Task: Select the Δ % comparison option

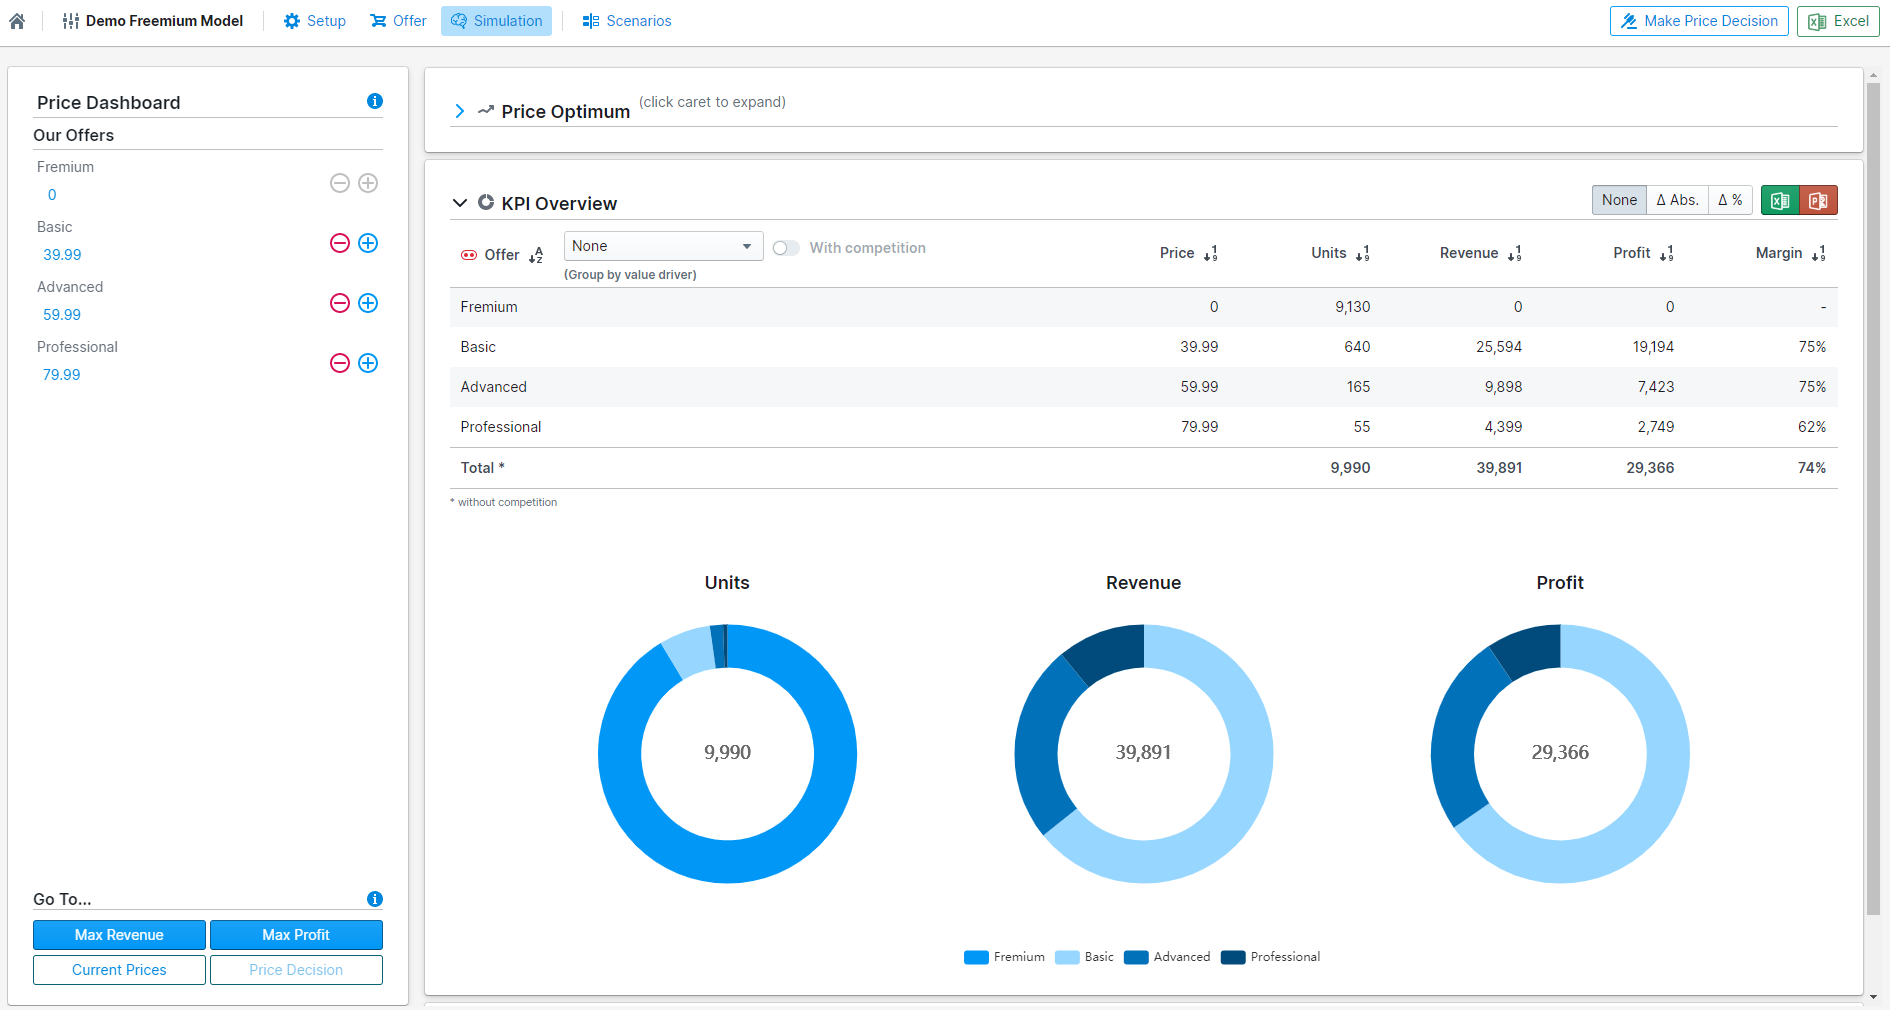Action: pyautogui.click(x=1730, y=200)
